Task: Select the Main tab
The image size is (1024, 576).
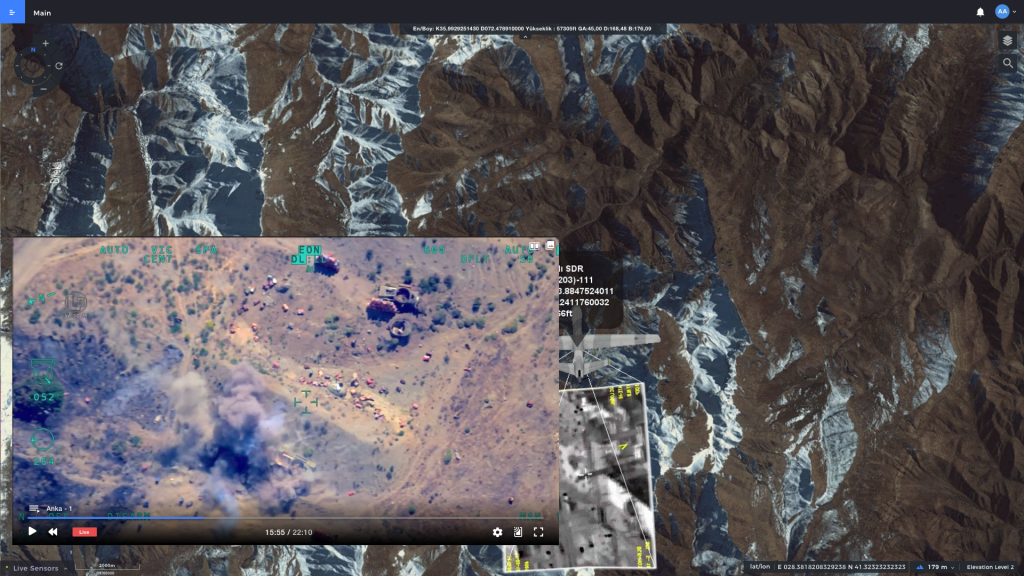Action: (x=41, y=13)
